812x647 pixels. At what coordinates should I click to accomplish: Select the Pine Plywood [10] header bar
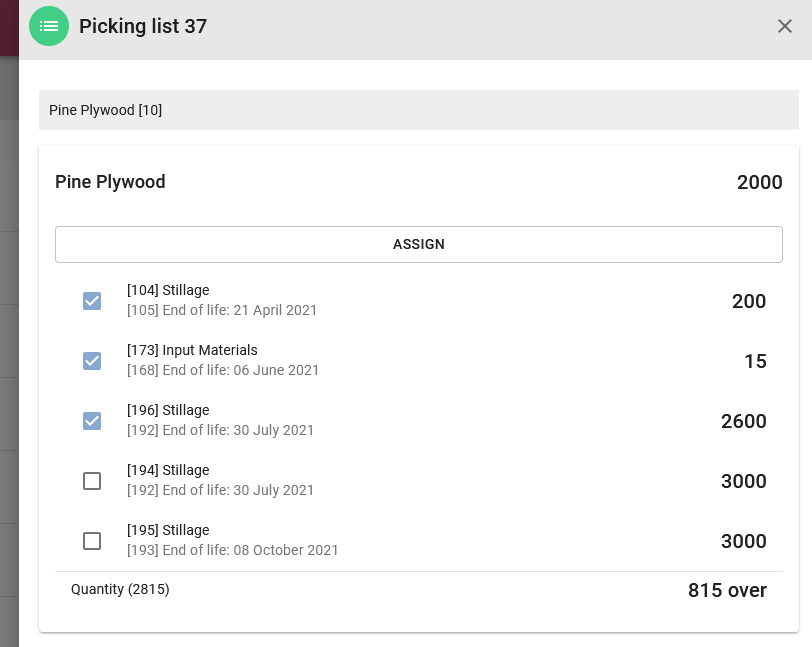(418, 110)
